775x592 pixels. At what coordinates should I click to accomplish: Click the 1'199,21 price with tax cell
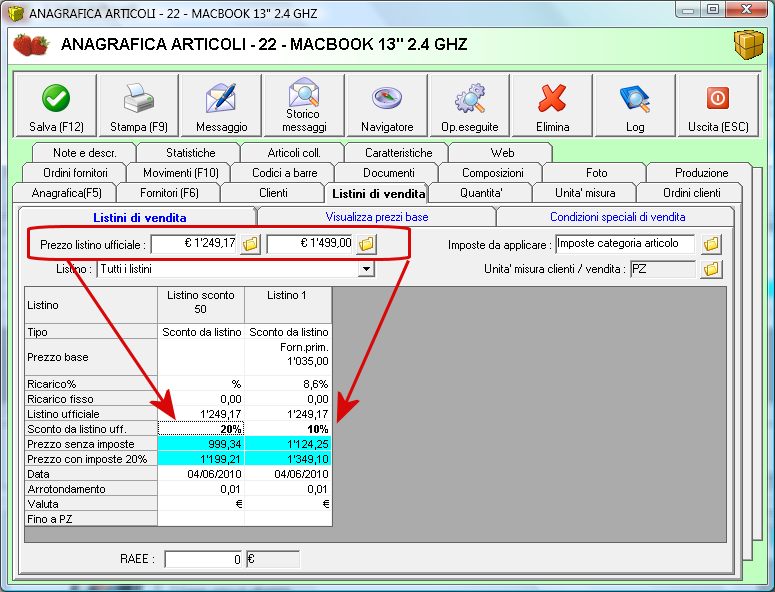(x=201, y=459)
